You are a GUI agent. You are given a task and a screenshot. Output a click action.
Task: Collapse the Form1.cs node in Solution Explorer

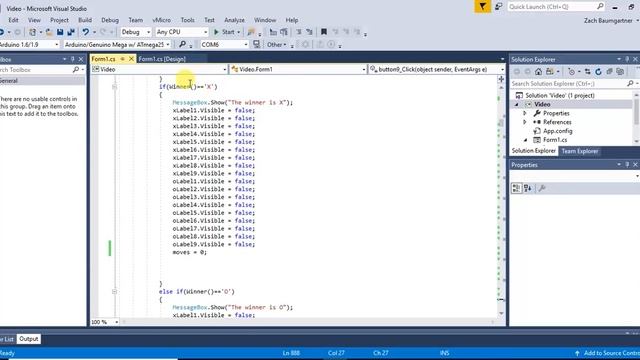525,140
